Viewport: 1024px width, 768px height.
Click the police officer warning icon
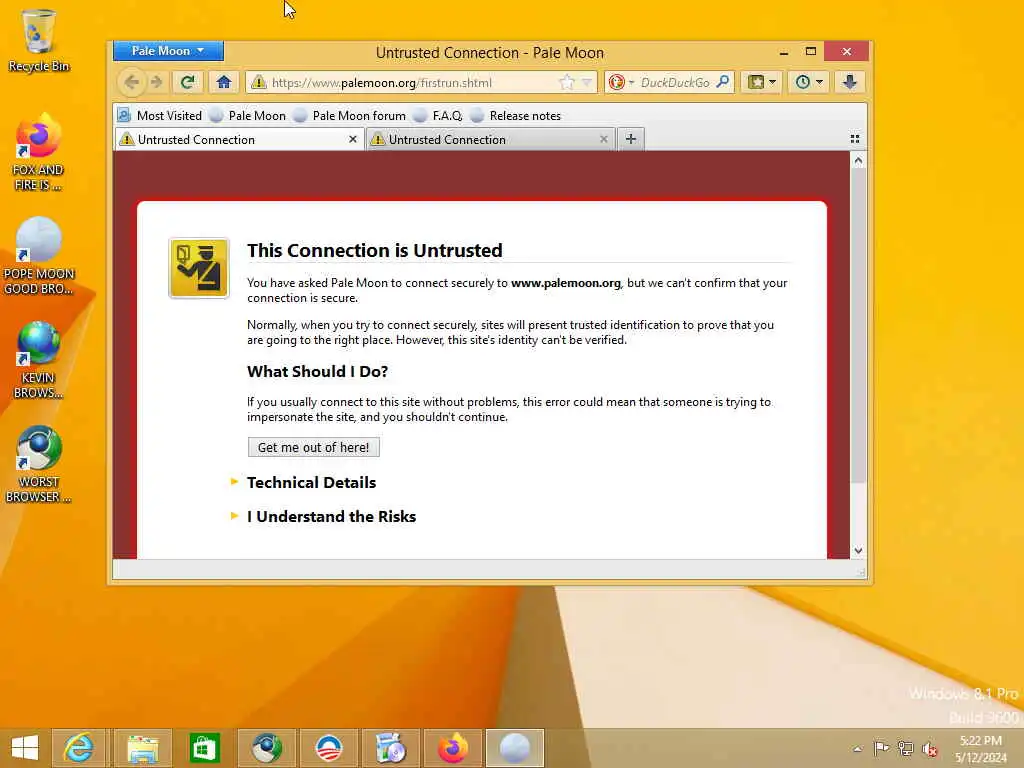[x=199, y=268]
